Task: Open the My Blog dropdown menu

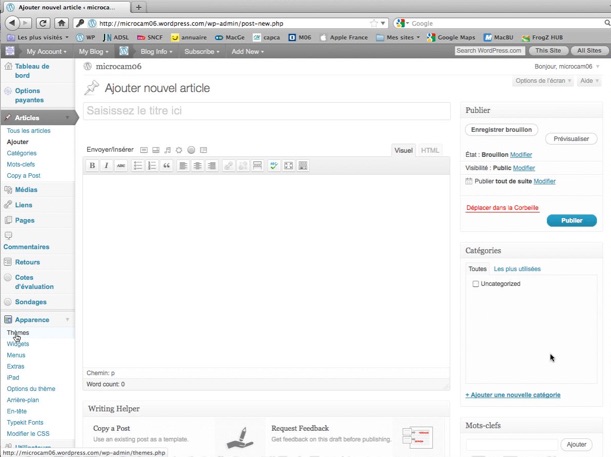Action: point(94,51)
